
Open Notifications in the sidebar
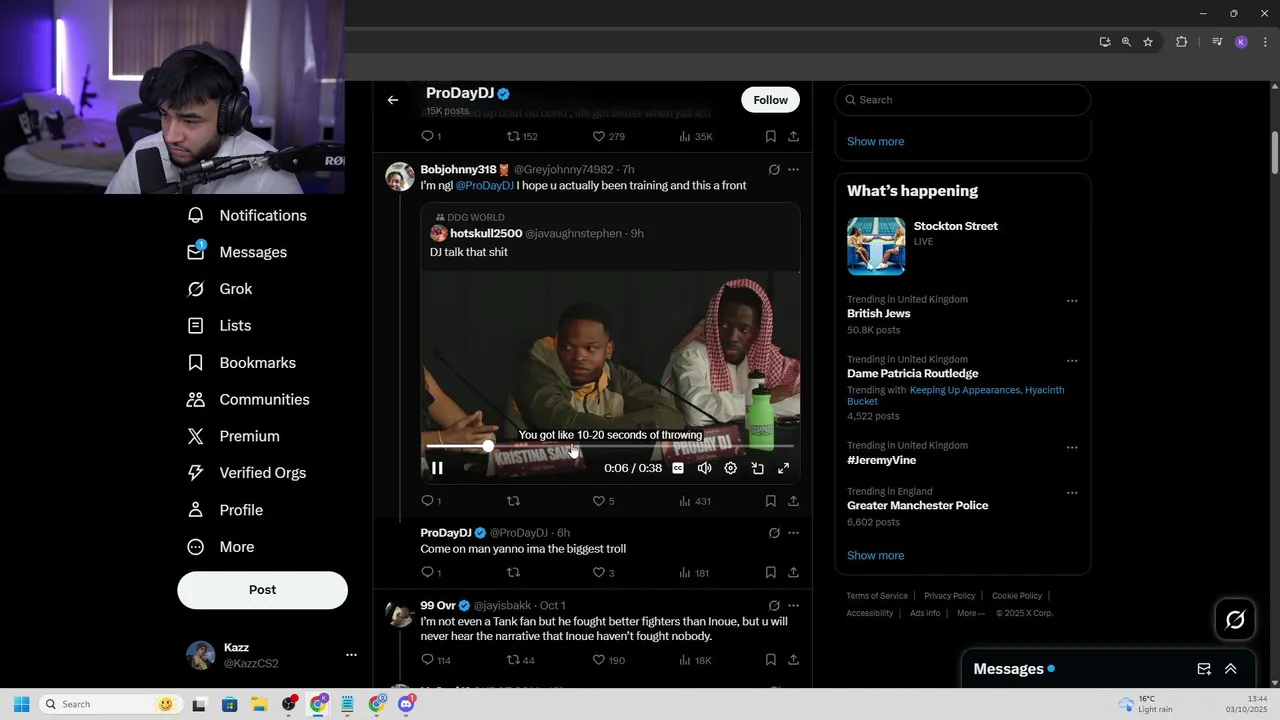(247, 216)
